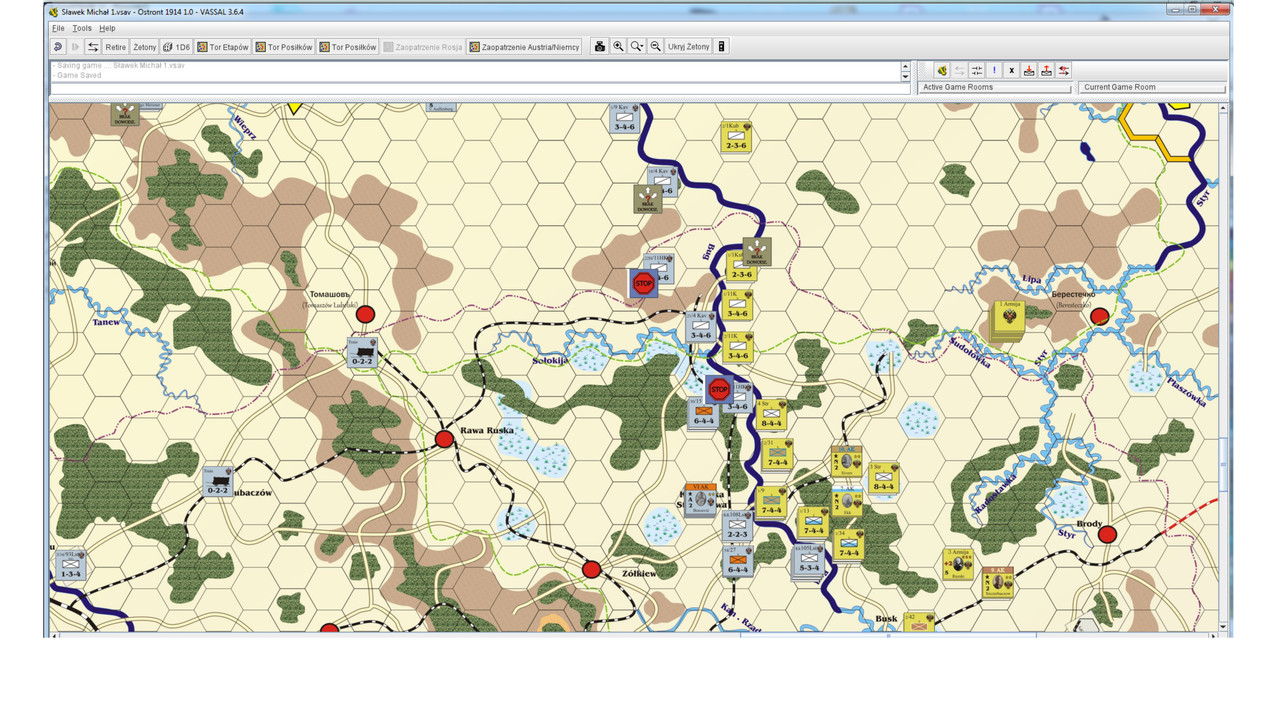Open Zaopatrzenie Austria/Niemcy supply chart

[524, 47]
